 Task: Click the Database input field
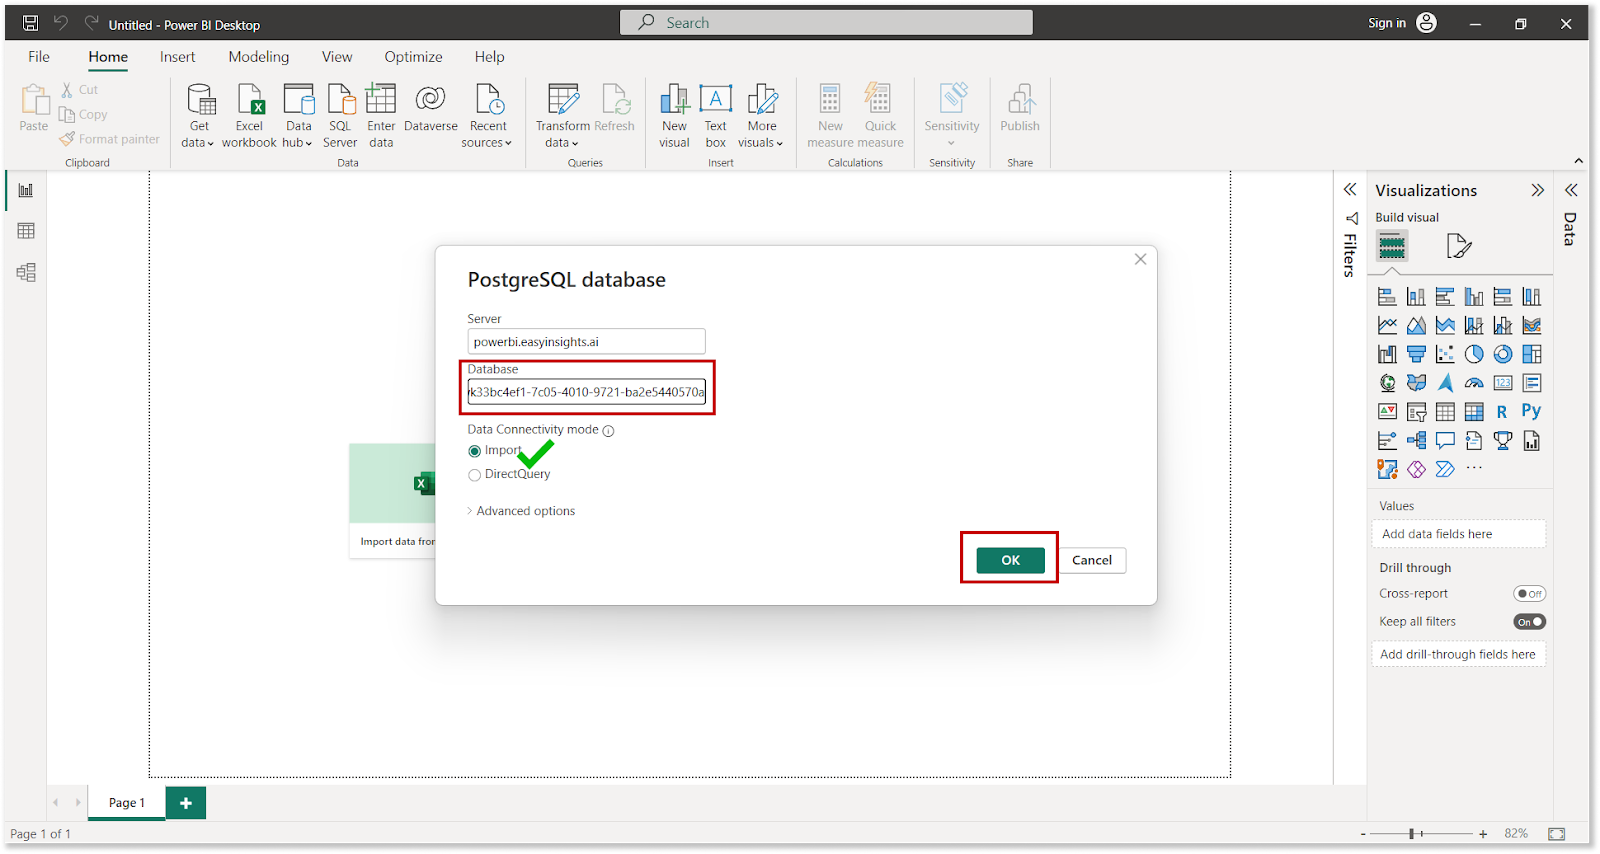tap(586, 391)
